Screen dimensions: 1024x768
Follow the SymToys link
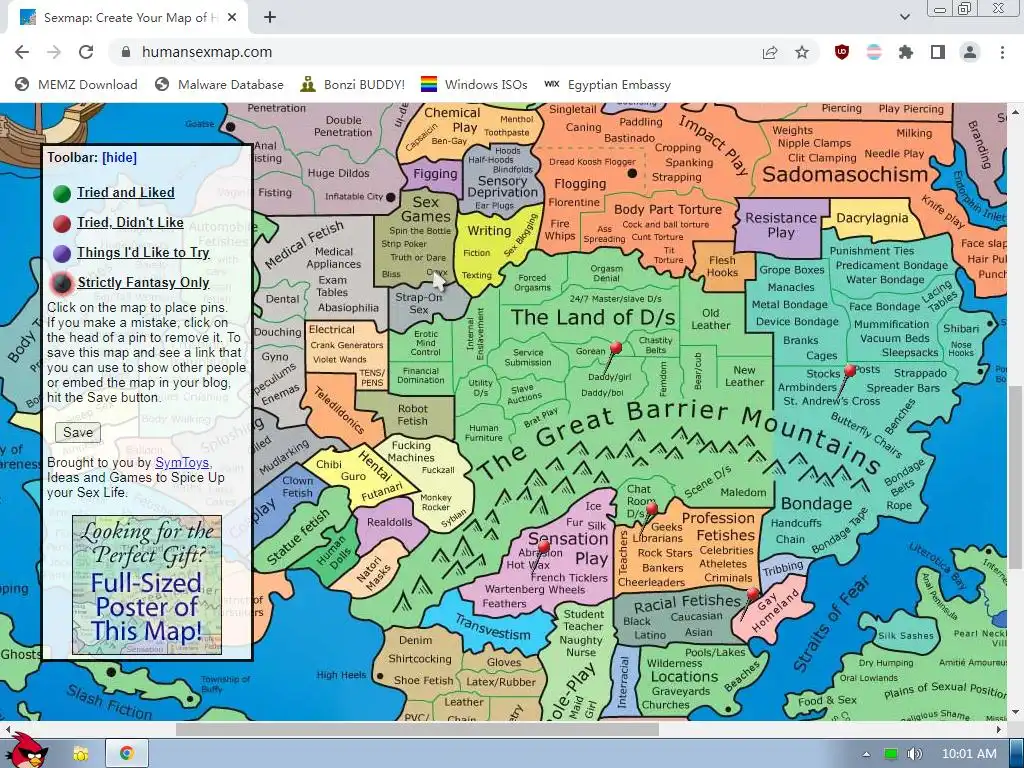click(x=182, y=462)
